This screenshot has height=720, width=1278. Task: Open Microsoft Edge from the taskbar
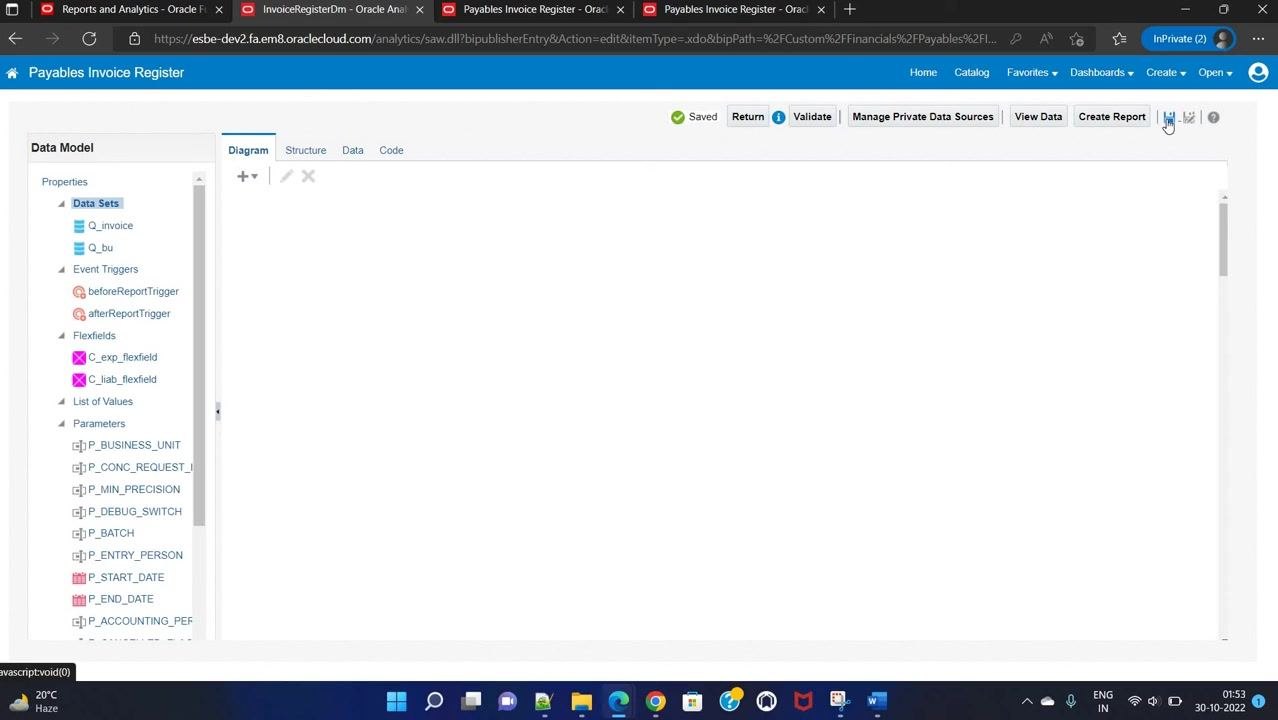(x=618, y=701)
